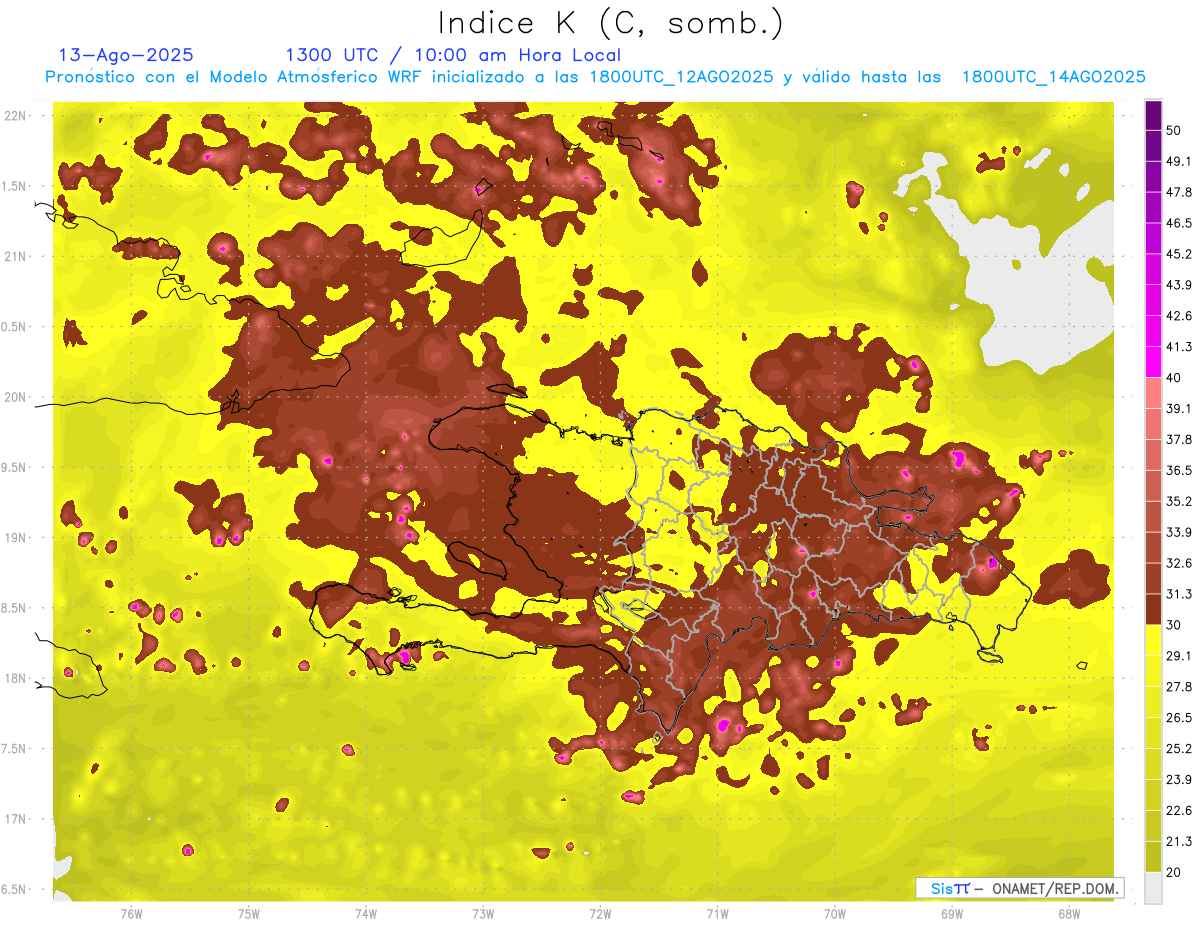Click the latitude label '20N'
The height and width of the screenshot is (927, 1200).
click(15, 397)
